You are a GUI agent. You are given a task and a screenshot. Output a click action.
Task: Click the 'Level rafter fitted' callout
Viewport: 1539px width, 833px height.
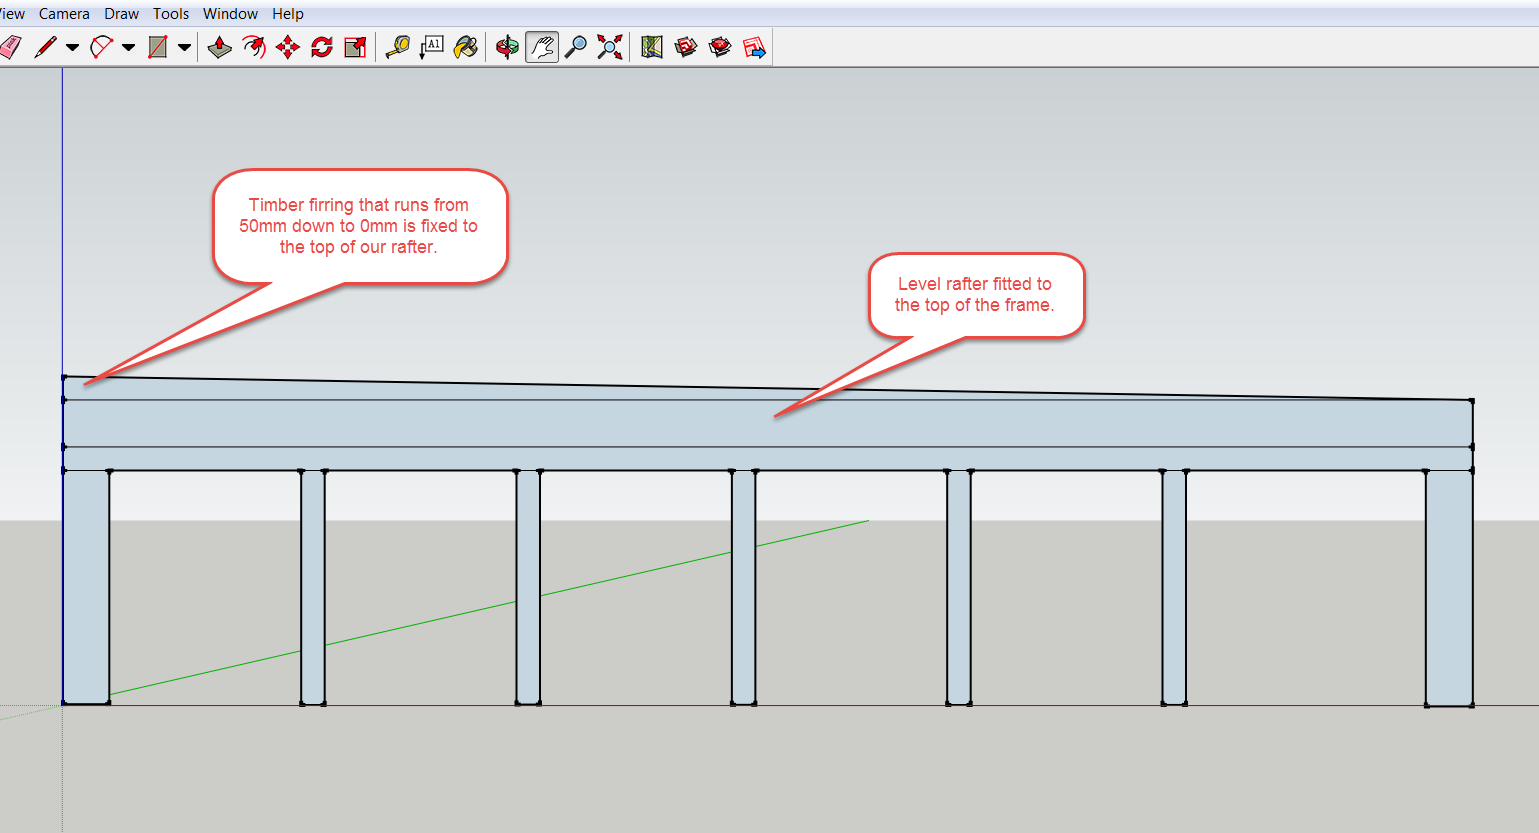pos(975,295)
